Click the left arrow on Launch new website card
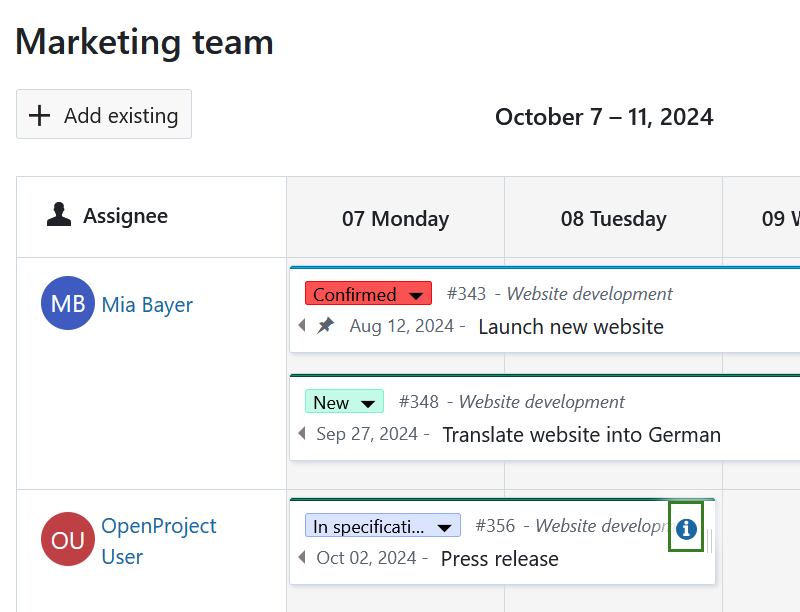 tap(303, 327)
